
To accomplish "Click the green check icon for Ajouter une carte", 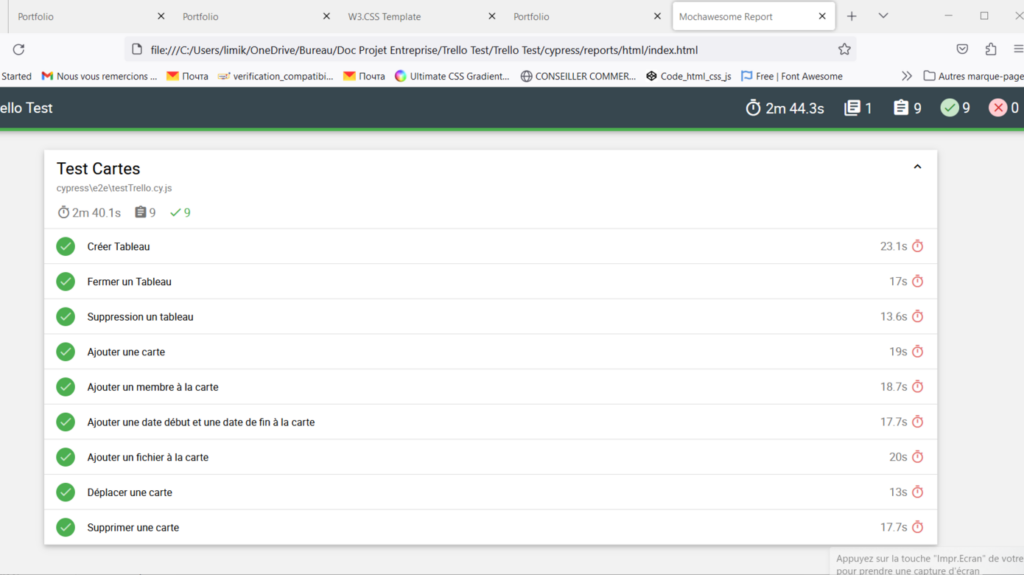I will click(x=66, y=352).
